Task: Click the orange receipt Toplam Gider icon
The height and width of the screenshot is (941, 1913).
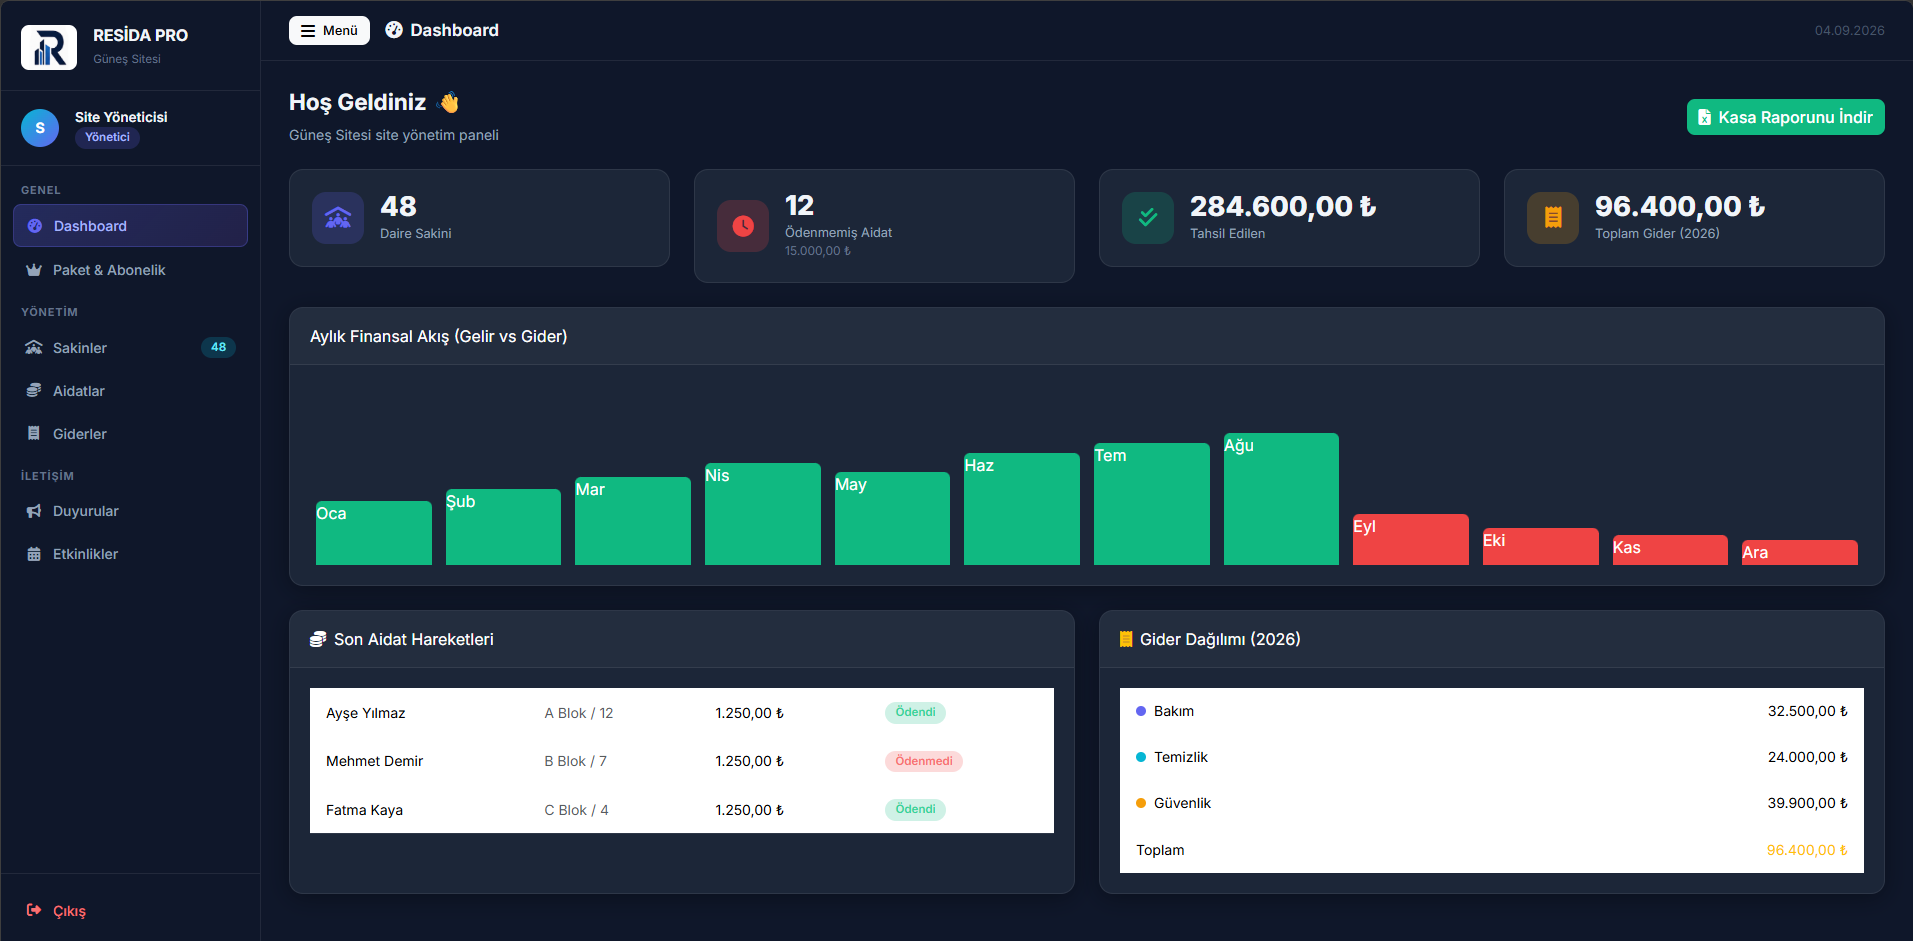Action: [1553, 218]
